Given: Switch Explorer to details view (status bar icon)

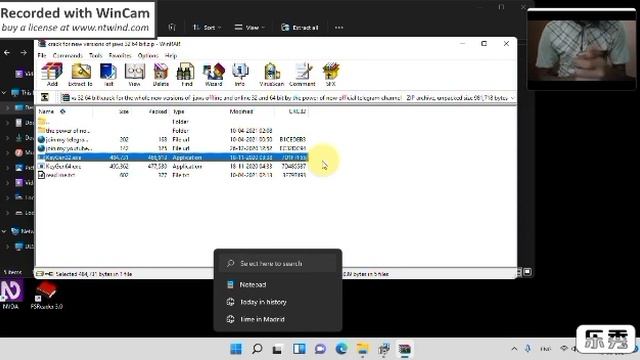Looking at the screenshot, I should point(519,272).
